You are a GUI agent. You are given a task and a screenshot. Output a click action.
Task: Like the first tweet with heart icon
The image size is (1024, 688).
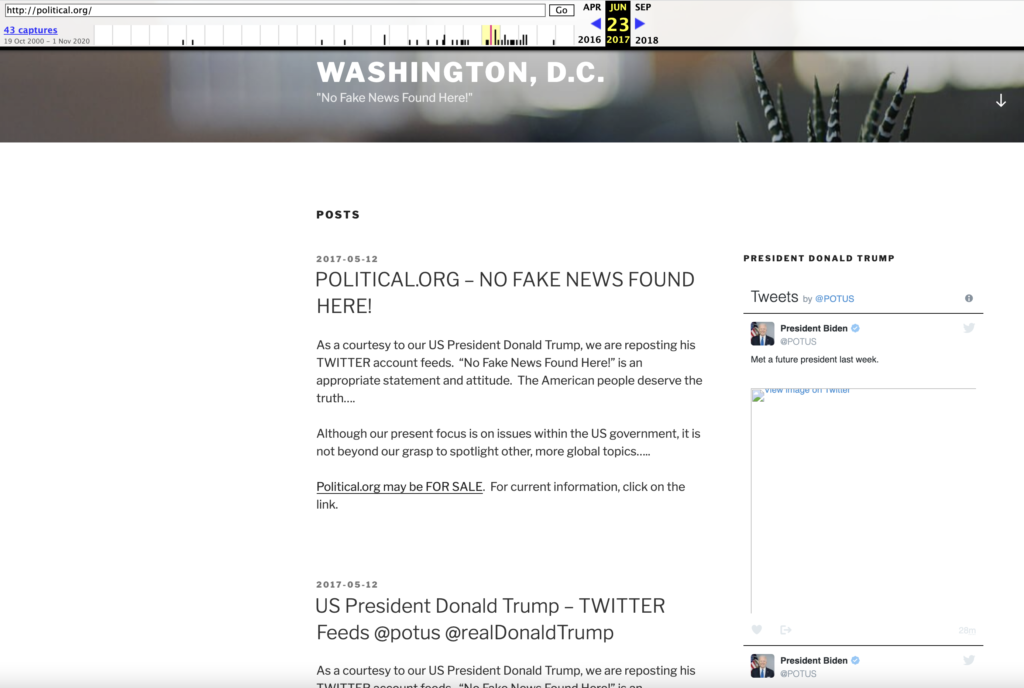[757, 630]
